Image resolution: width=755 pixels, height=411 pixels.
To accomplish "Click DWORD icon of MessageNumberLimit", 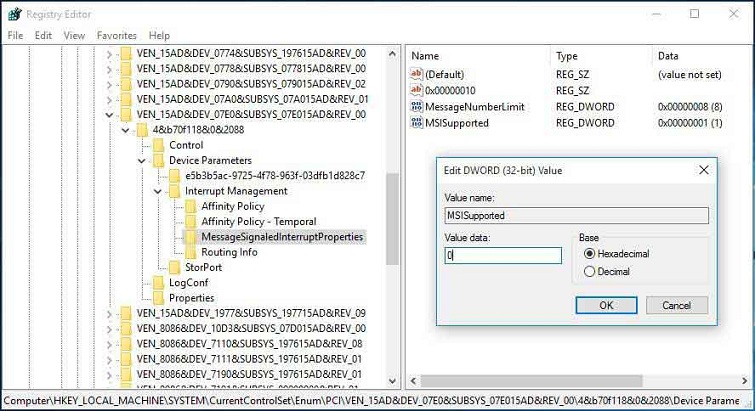I will tap(416, 106).
